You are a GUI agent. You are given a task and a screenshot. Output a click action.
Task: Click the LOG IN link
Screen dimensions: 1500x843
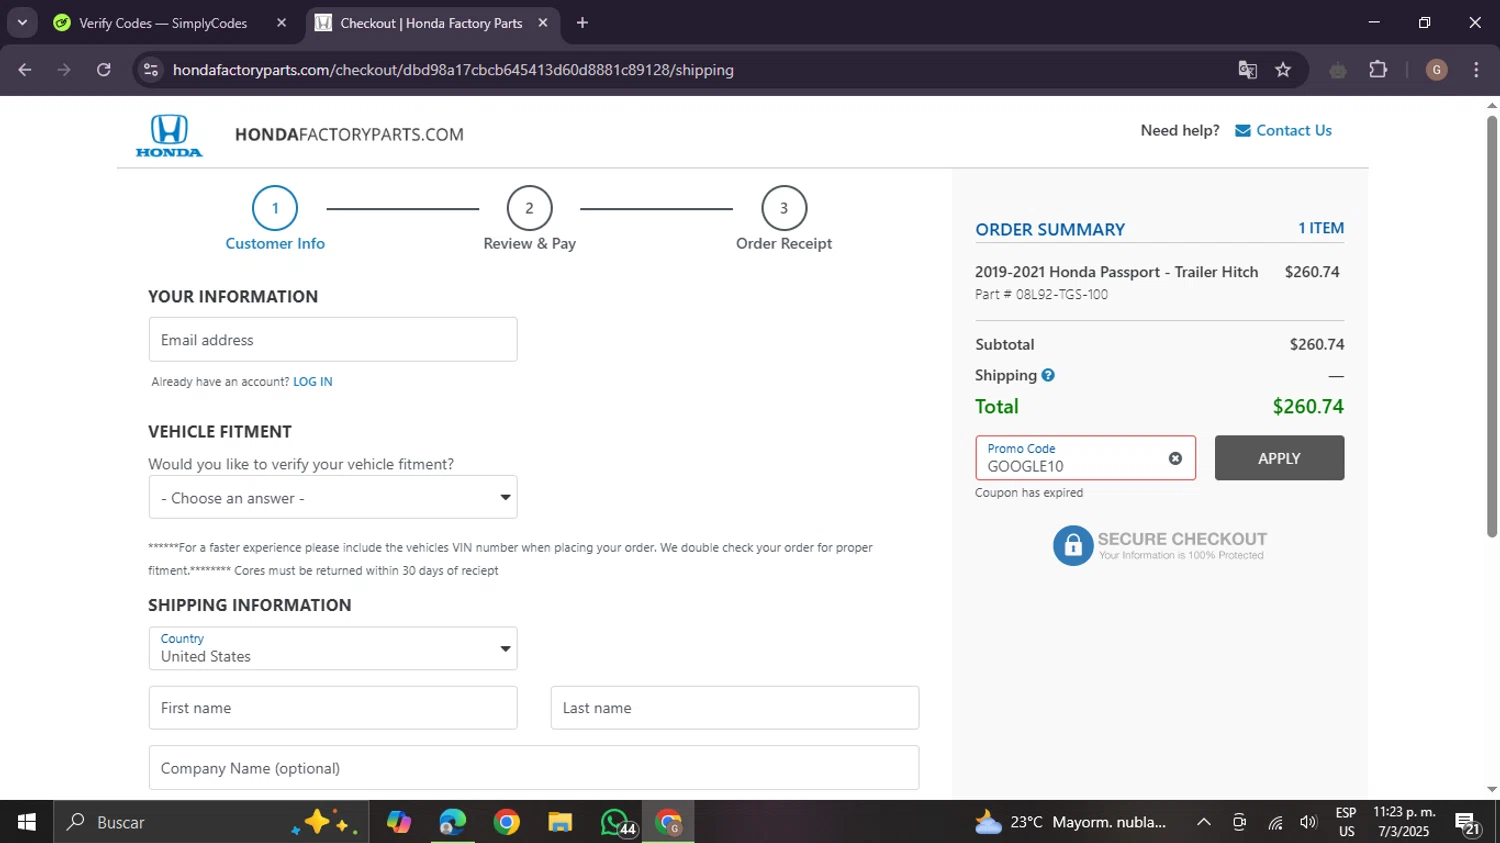[313, 382]
